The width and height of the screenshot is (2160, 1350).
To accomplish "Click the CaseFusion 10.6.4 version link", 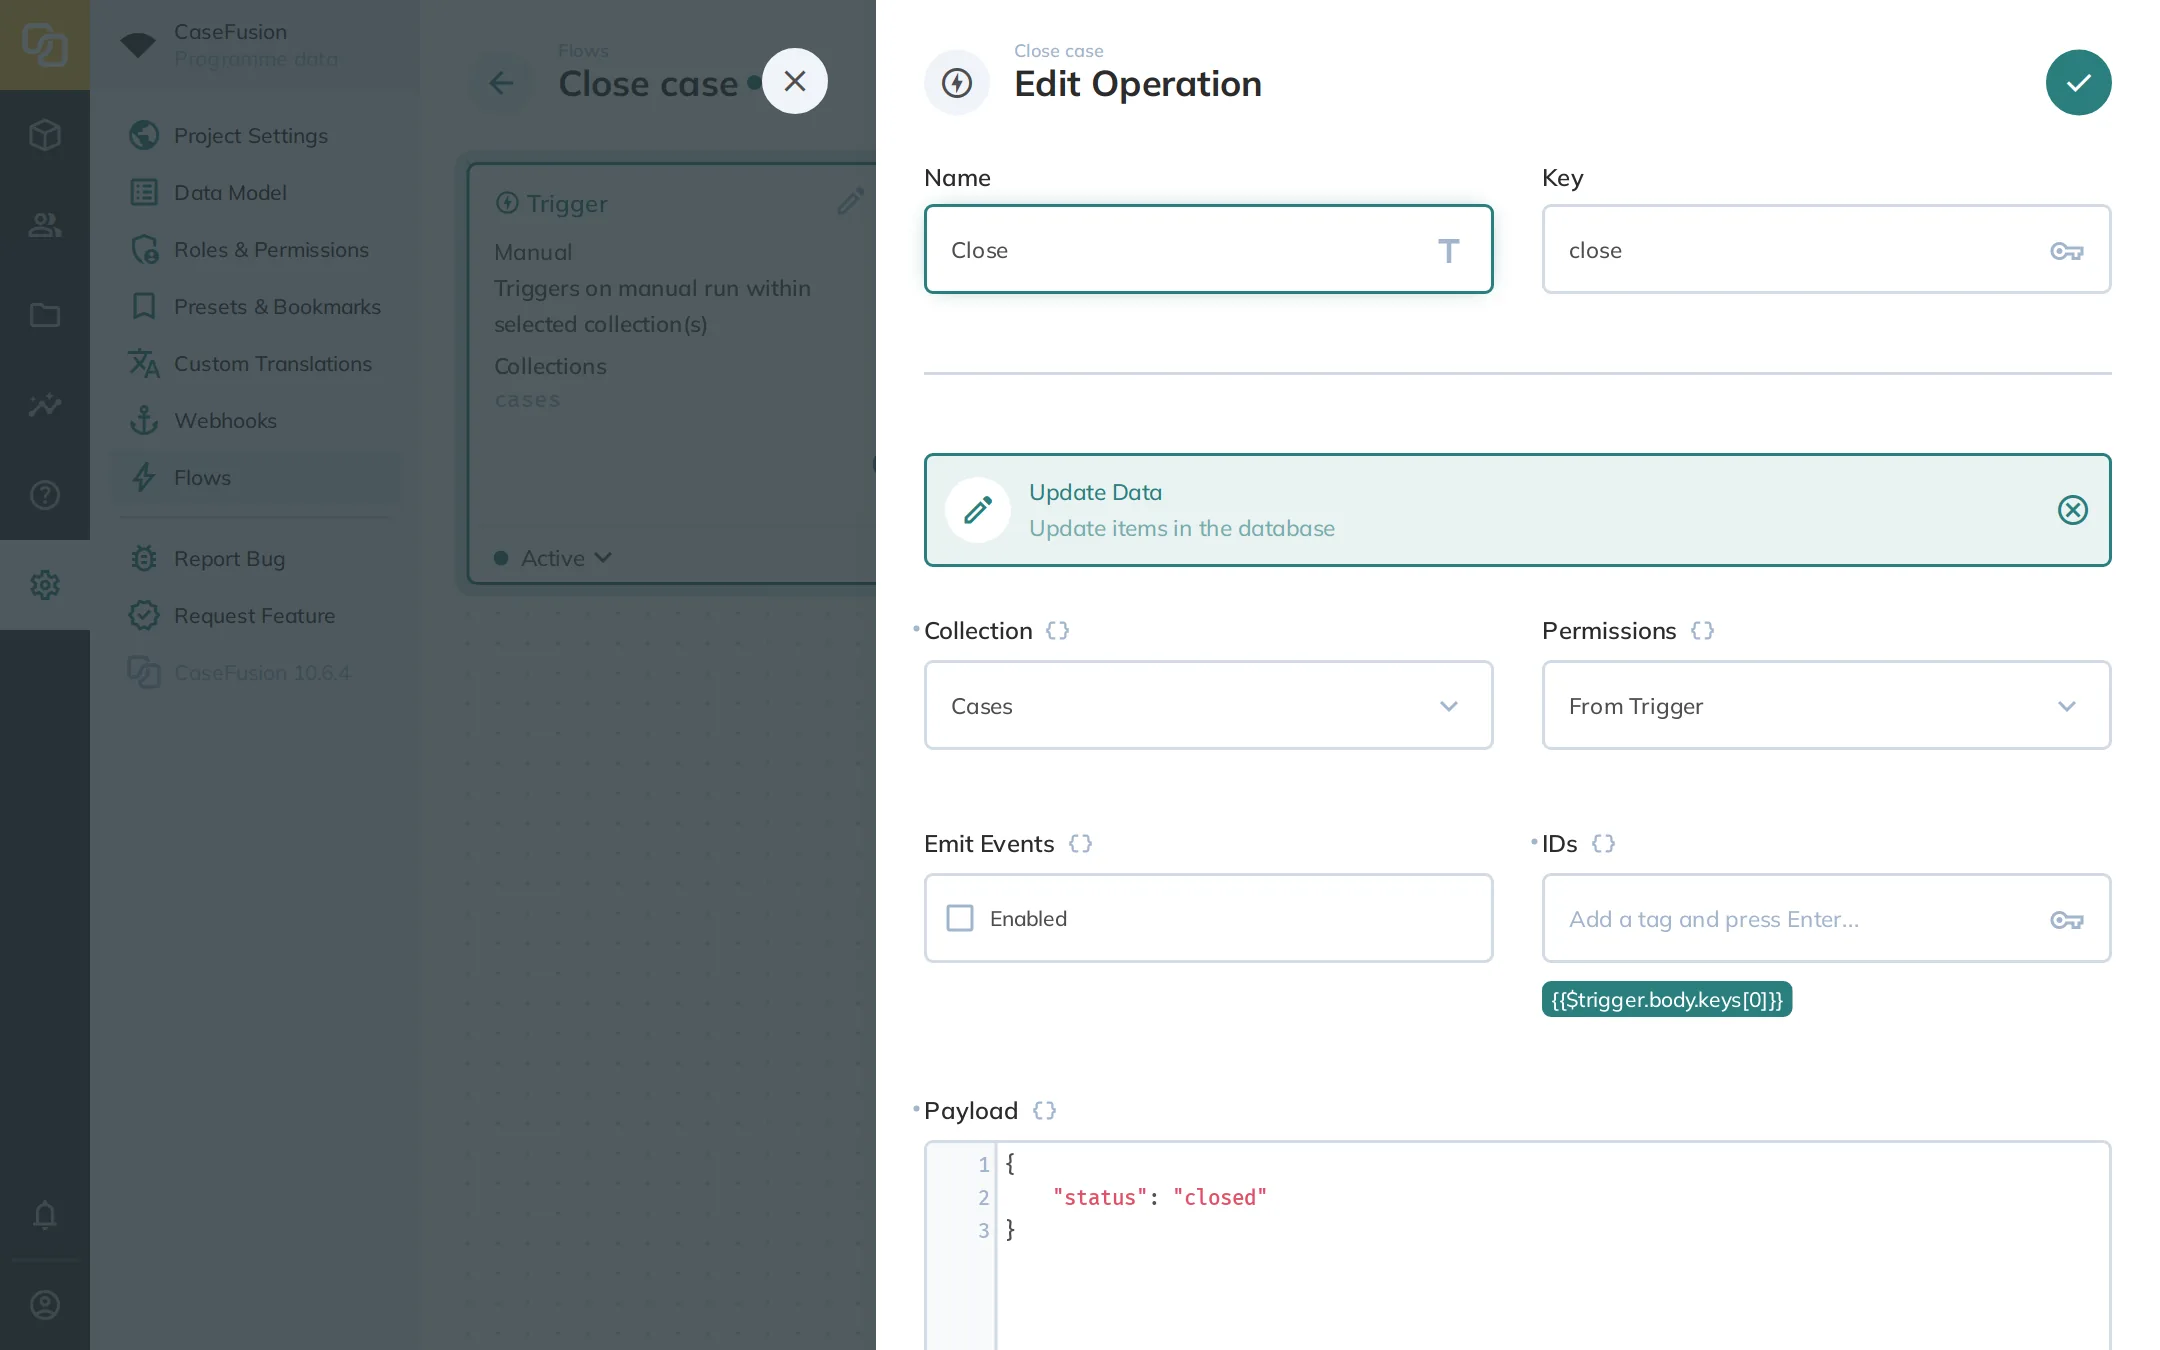I will point(255,672).
